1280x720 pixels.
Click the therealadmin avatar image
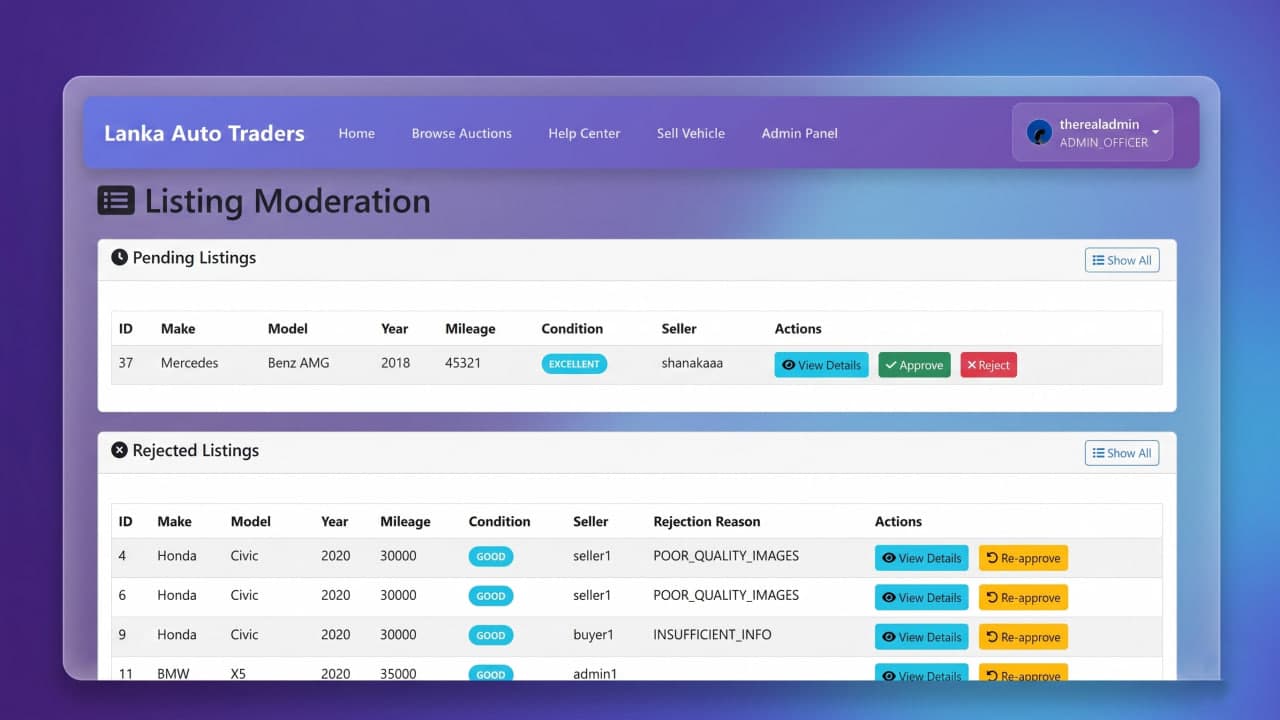[1039, 132]
